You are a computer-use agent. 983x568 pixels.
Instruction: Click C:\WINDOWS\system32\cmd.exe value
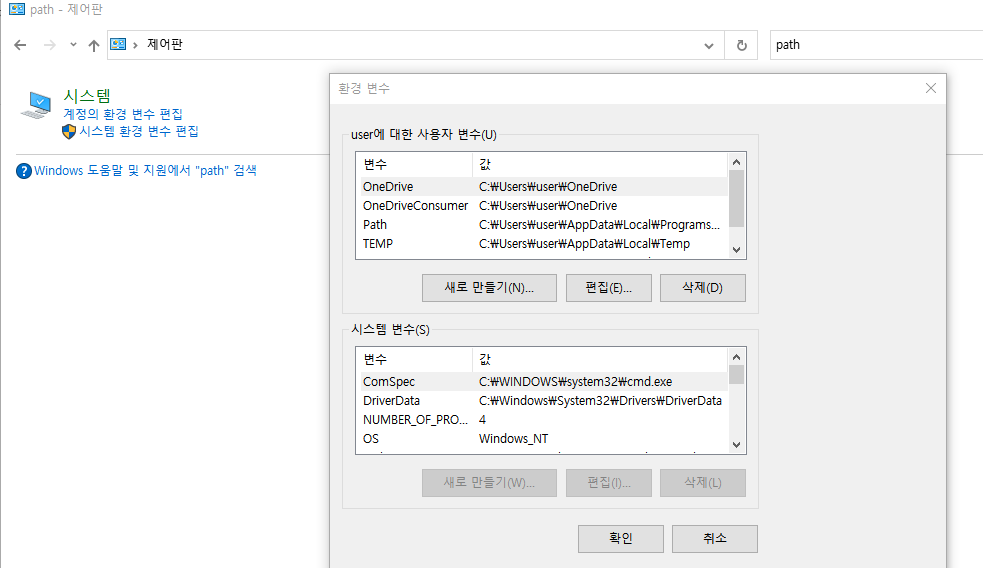click(x=576, y=382)
